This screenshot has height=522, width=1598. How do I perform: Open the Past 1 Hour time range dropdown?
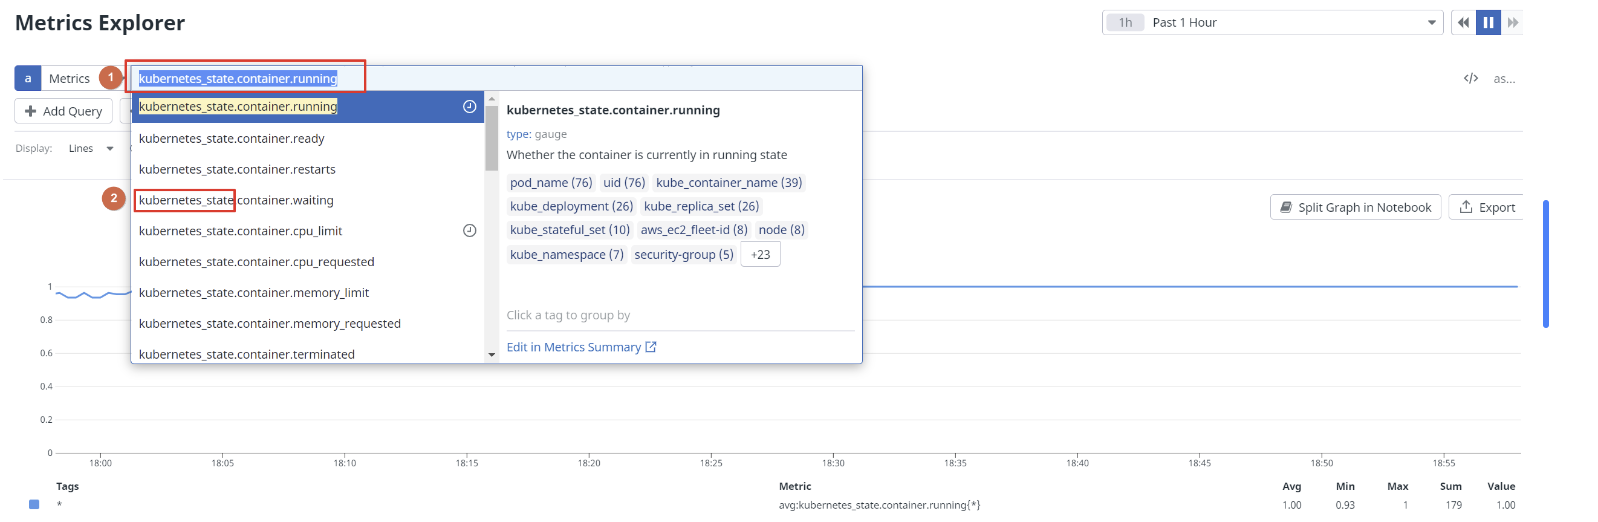point(1272,22)
